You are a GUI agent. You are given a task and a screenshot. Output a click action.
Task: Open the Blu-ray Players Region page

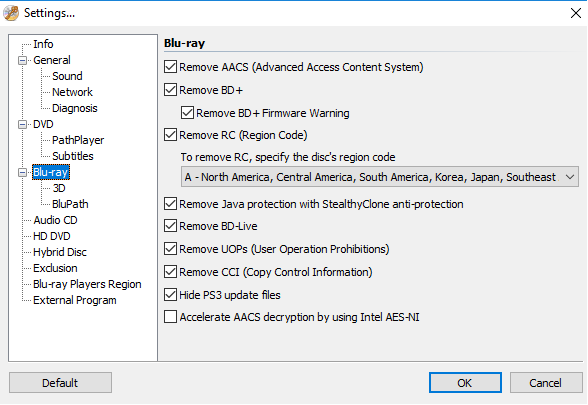pos(87,284)
